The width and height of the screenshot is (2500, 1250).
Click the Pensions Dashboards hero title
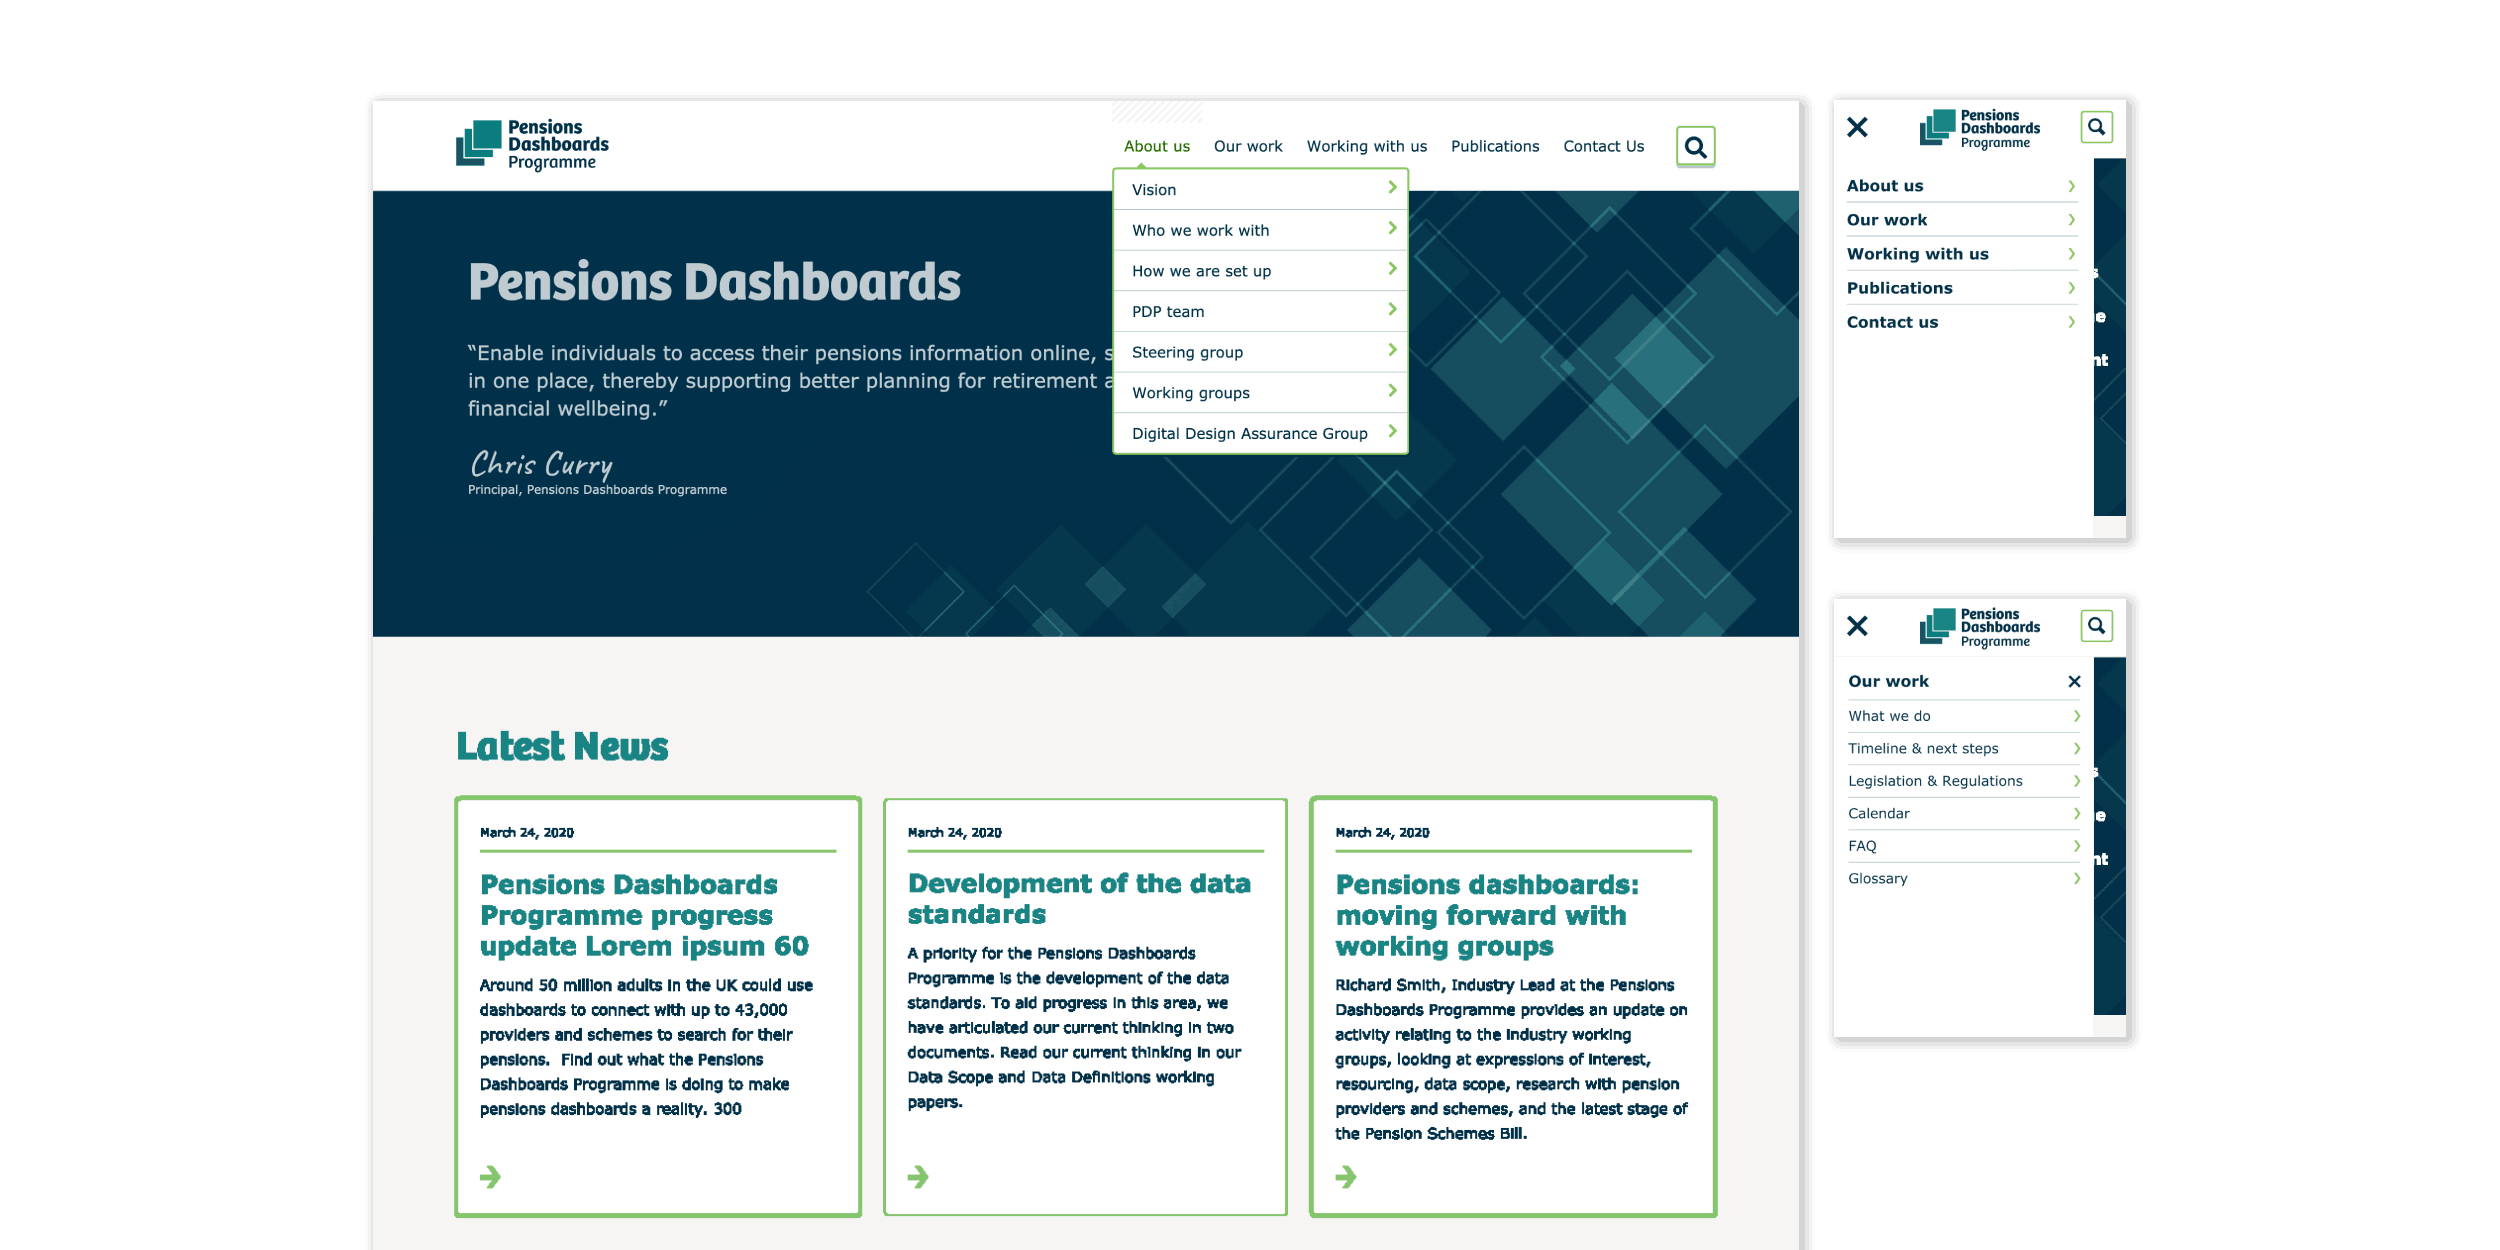(x=714, y=282)
